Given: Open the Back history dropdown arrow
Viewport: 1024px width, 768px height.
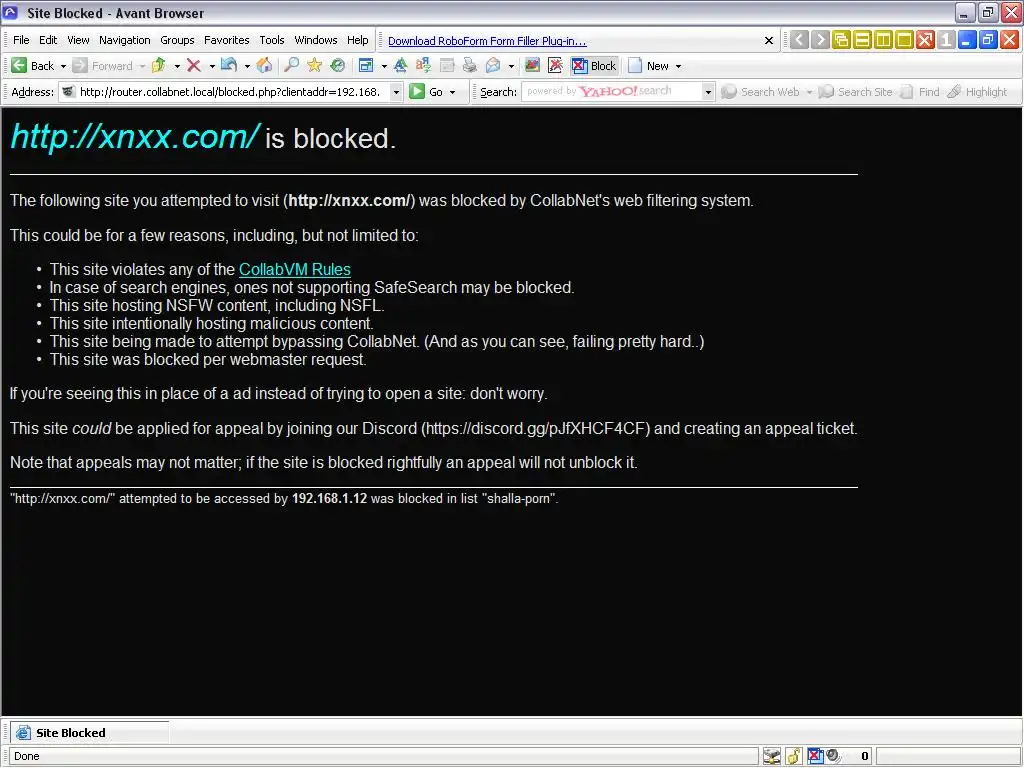Looking at the screenshot, I should (63, 67).
